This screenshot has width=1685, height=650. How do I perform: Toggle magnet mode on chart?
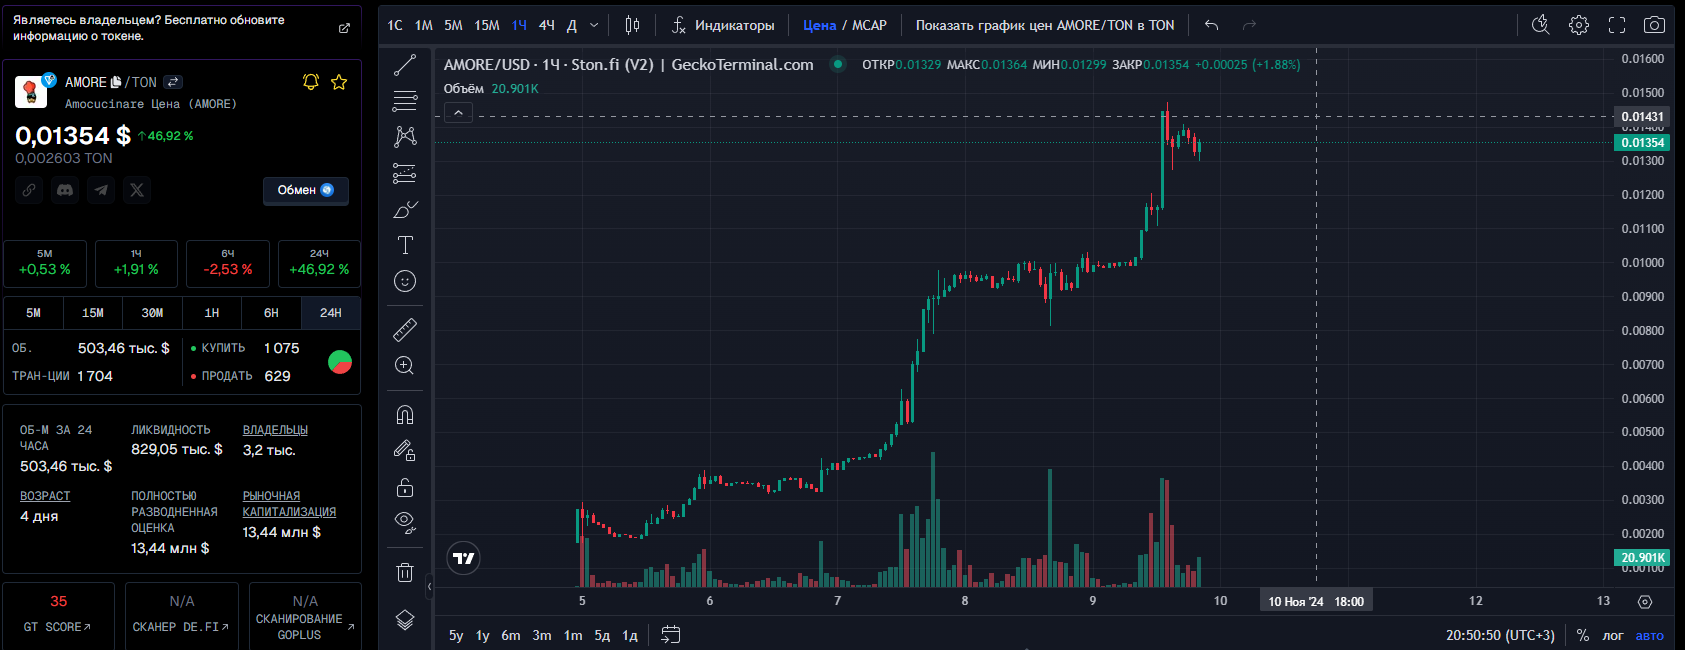405,414
